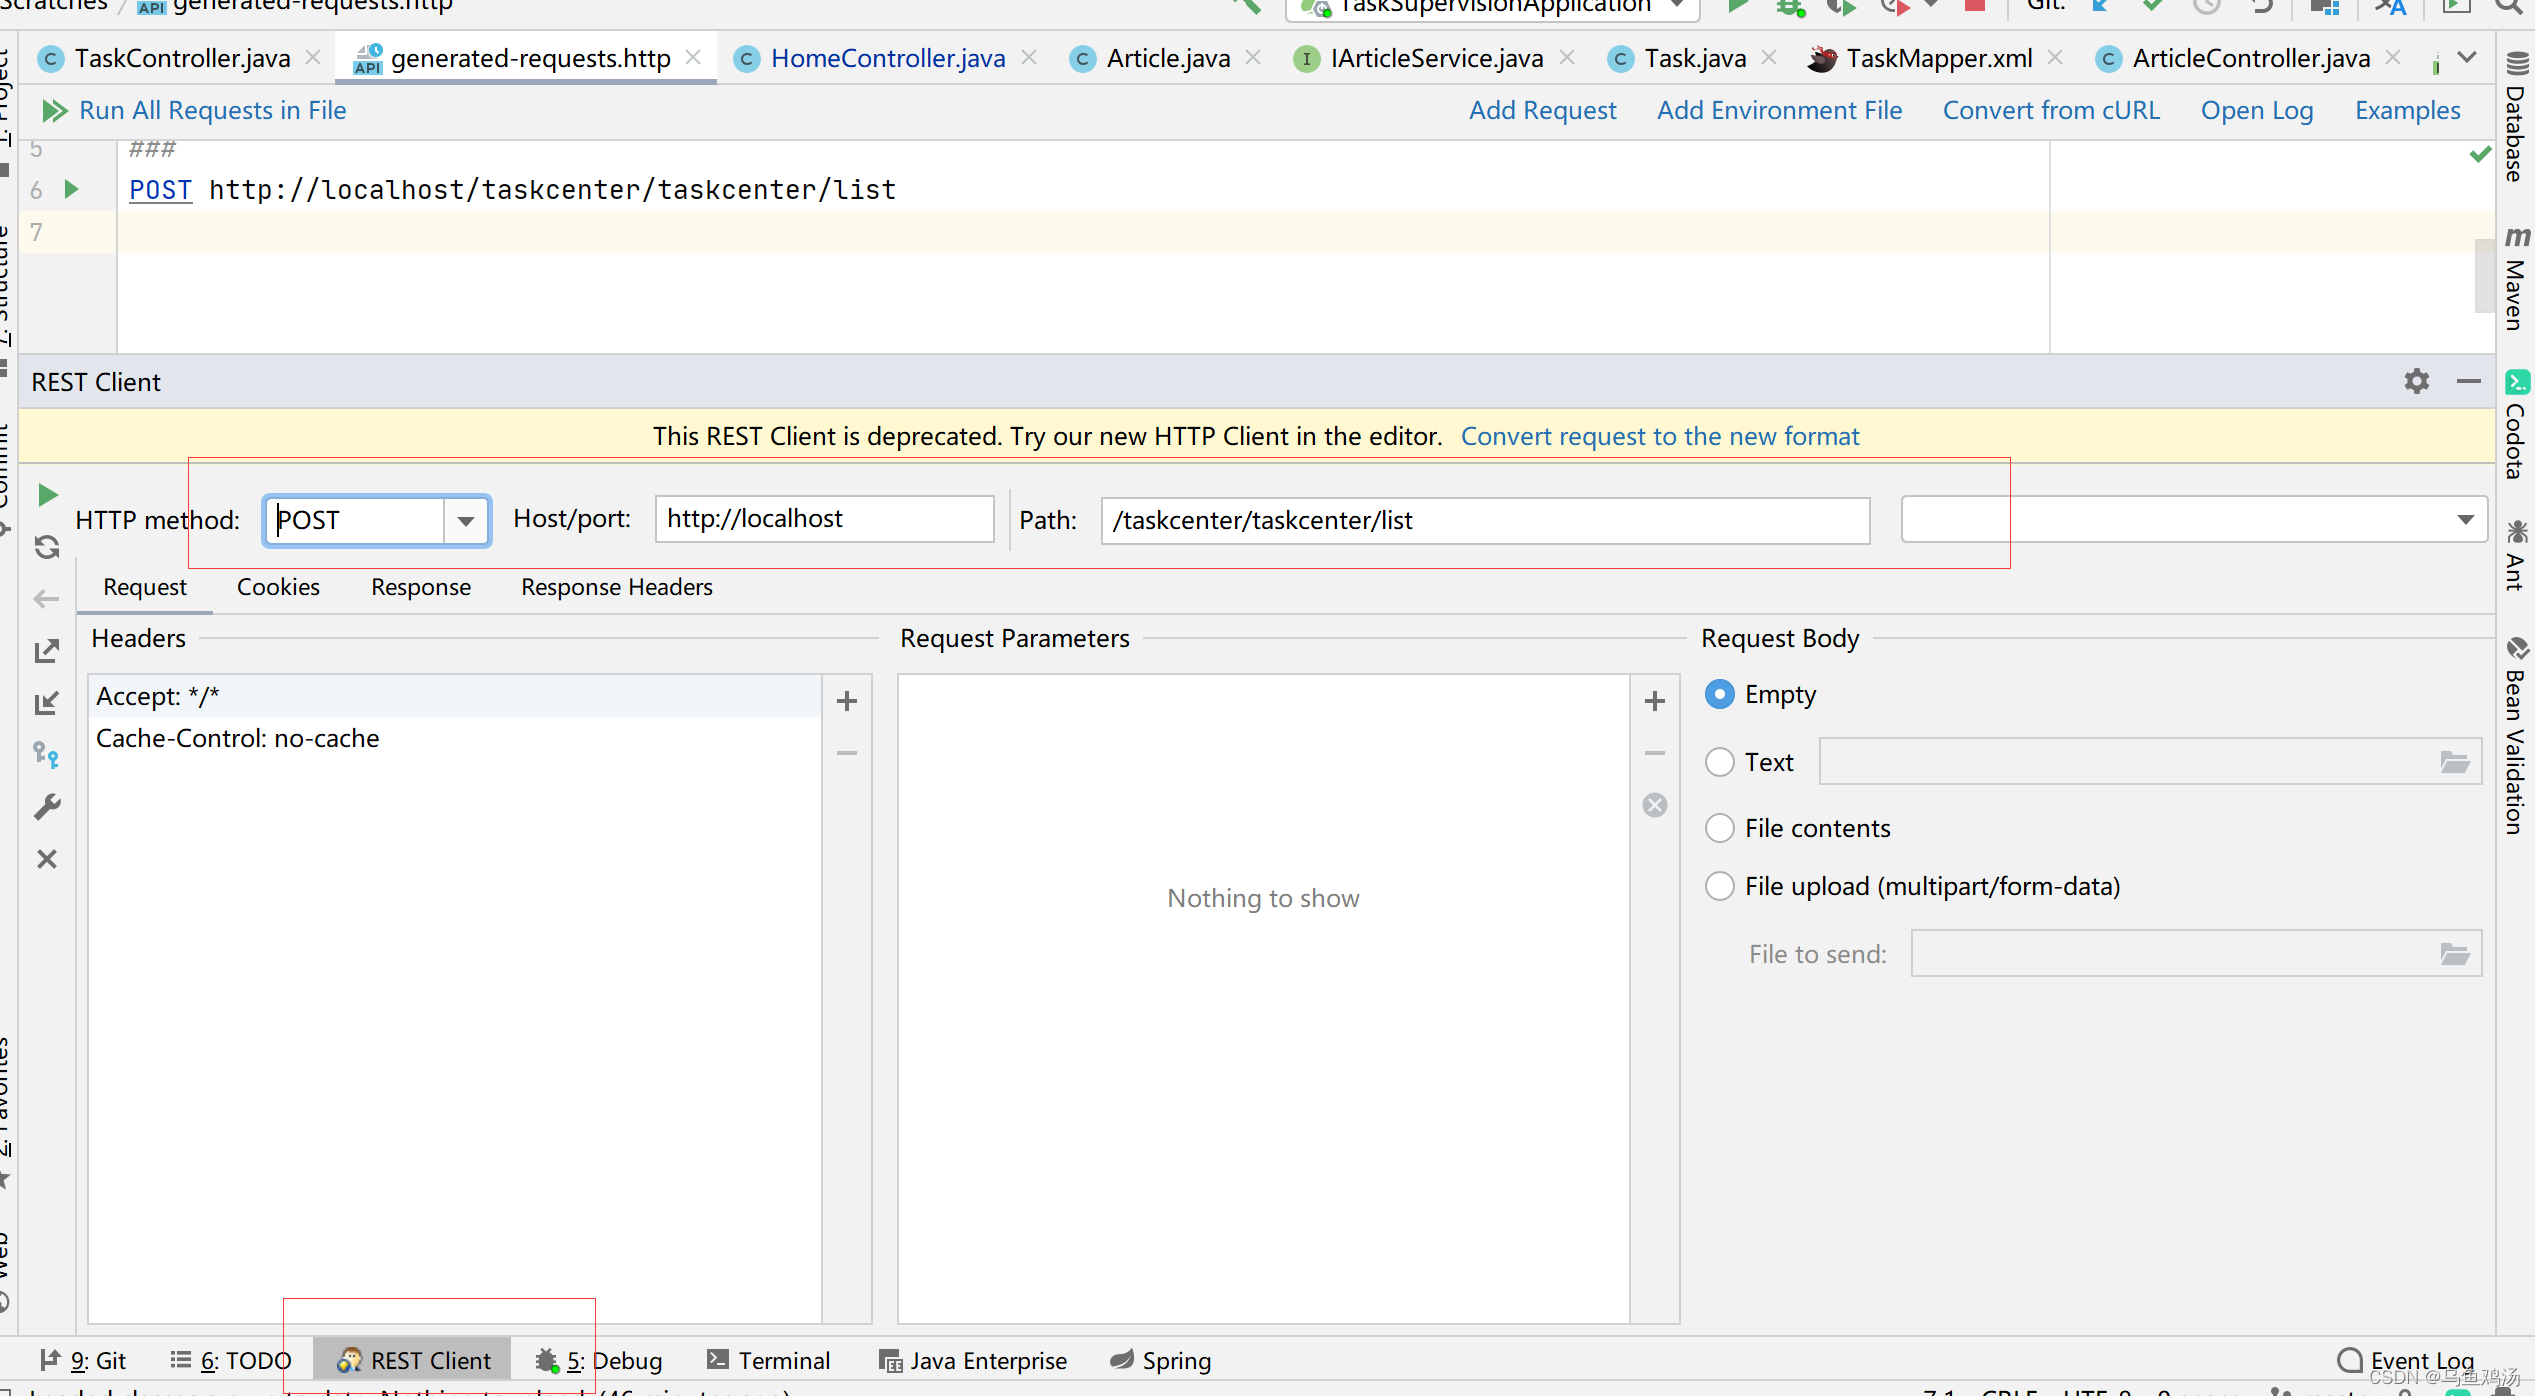Run the POST request via the gutter arrow on line 6
This screenshot has width=2535, height=1396.
click(x=71, y=189)
